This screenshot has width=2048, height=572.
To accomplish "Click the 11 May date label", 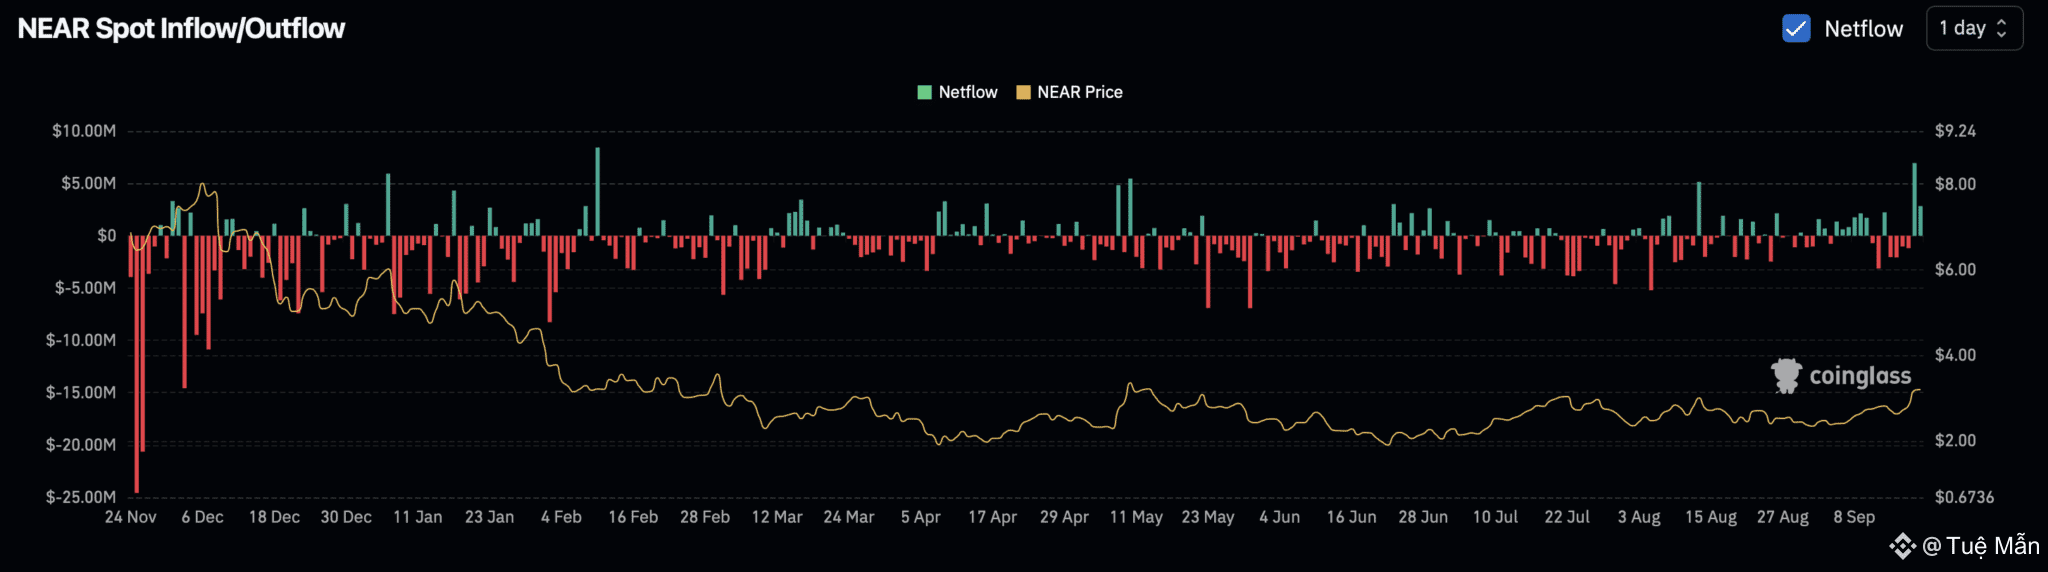I will pos(1136,517).
